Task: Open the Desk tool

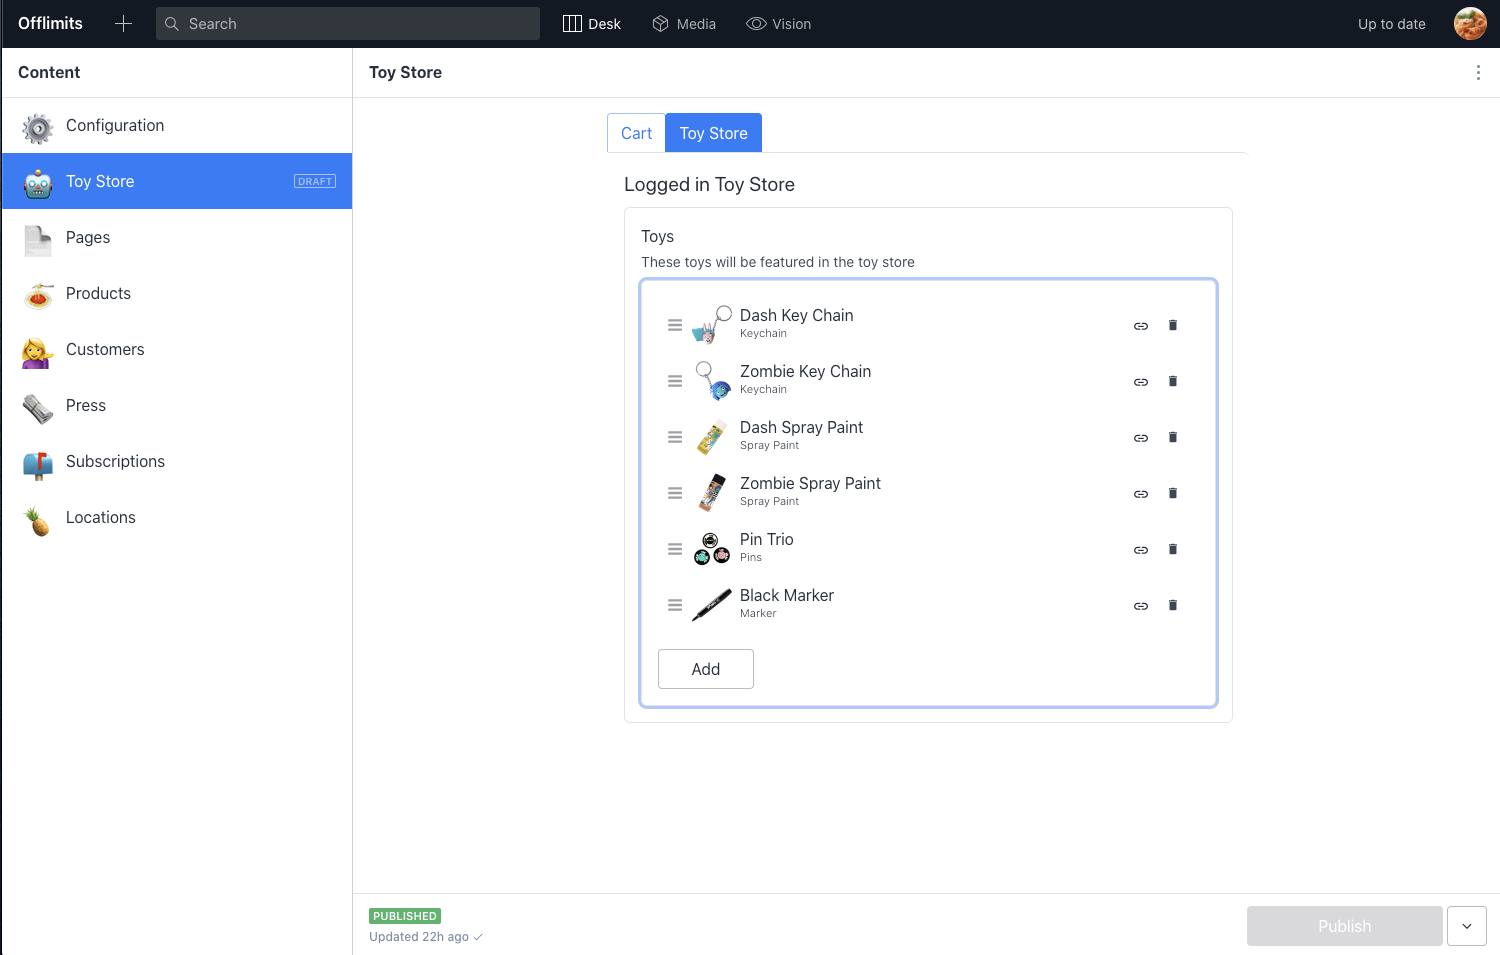Action: coord(592,24)
